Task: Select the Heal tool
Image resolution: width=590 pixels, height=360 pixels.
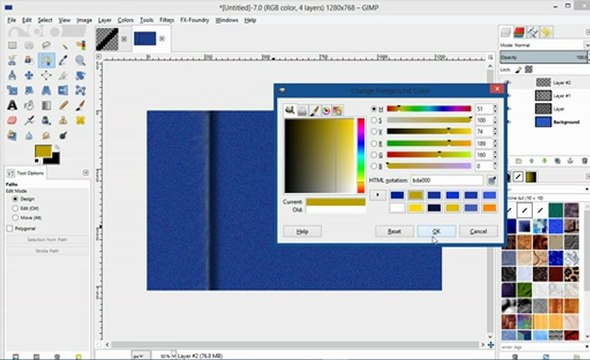Action: click(80, 120)
